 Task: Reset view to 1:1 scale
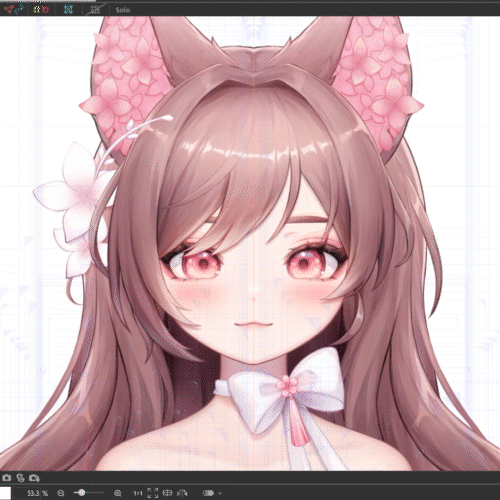[x=138, y=493]
